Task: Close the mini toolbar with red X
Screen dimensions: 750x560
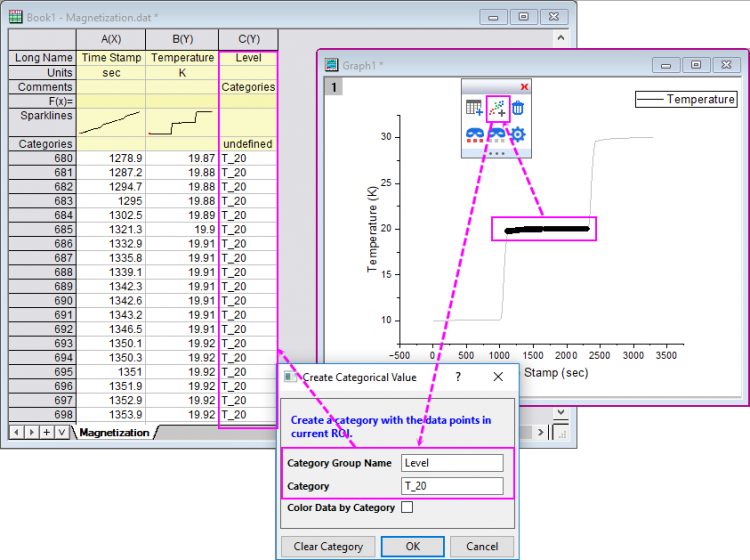Action: [524, 87]
